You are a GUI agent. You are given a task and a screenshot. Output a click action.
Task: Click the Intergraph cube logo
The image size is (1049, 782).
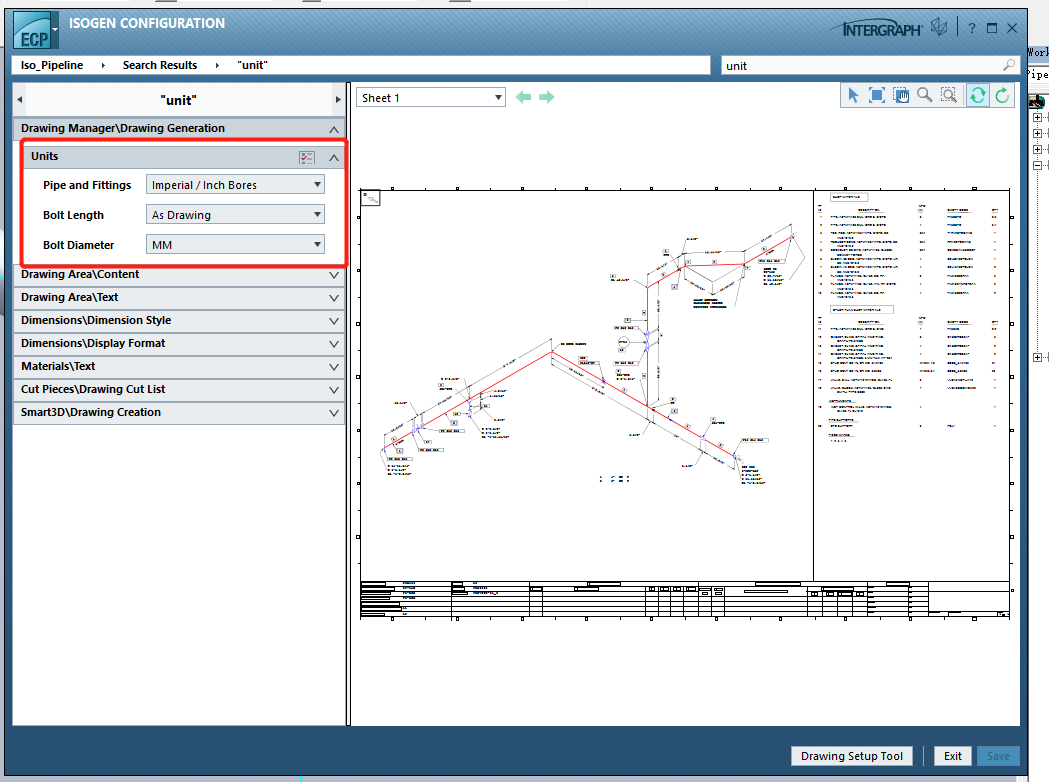(x=939, y=27)
